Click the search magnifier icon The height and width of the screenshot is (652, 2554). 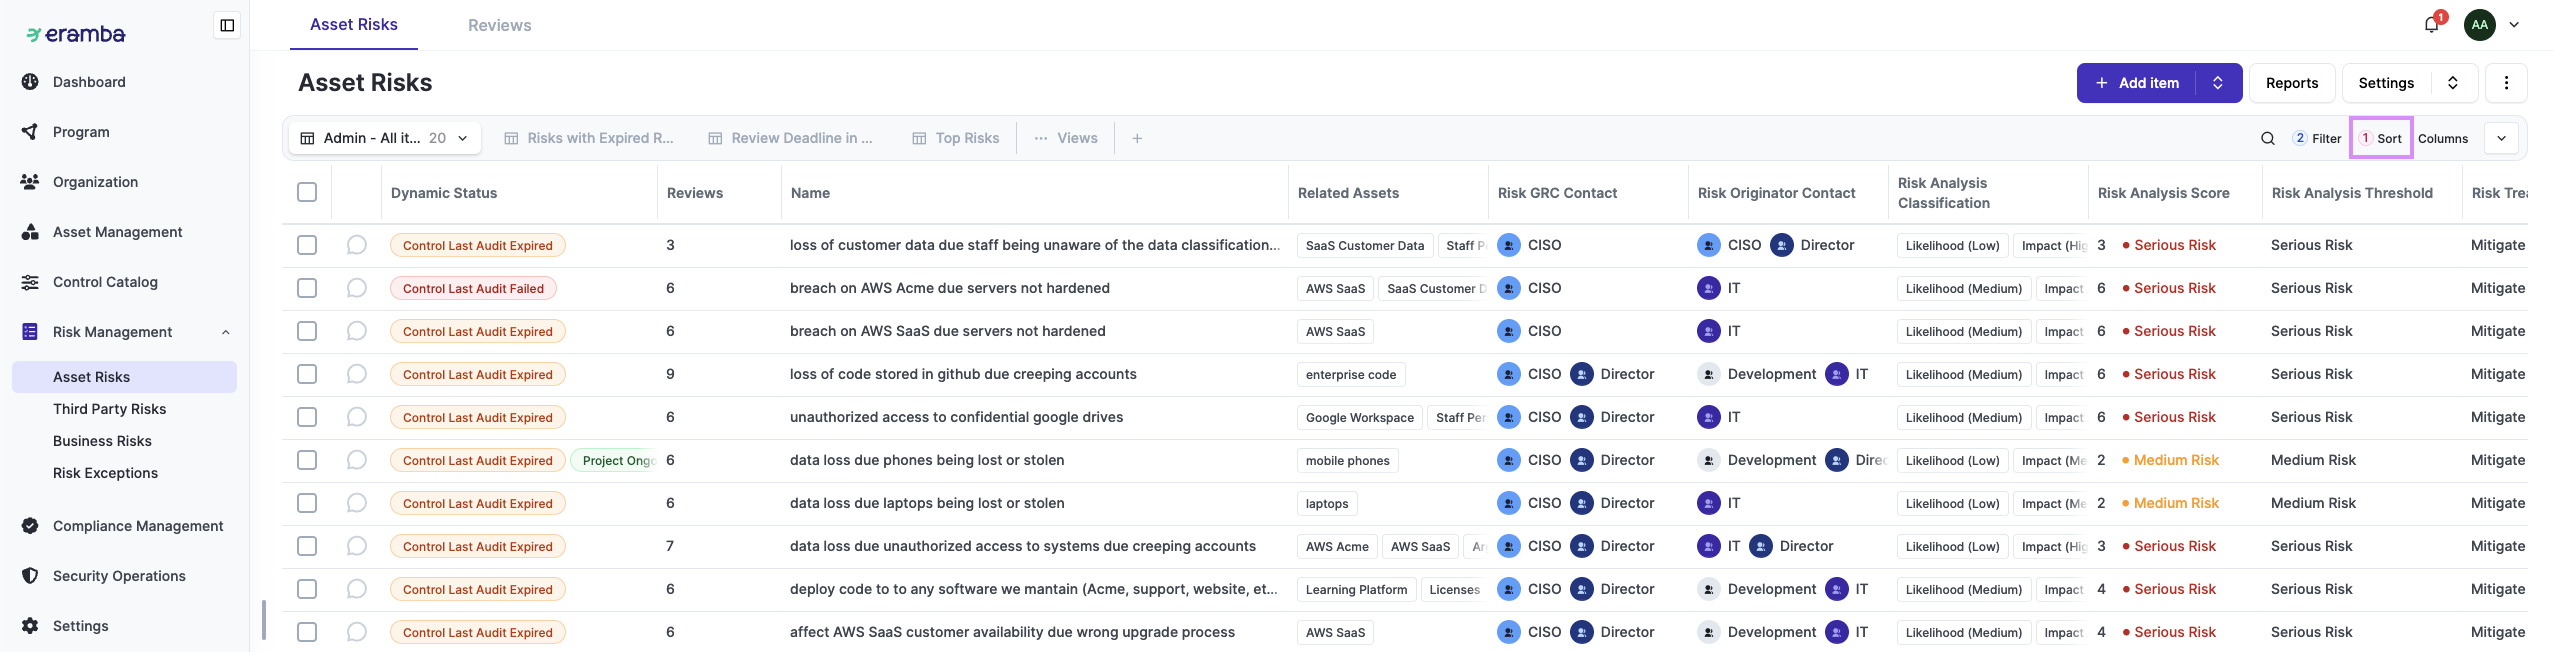click(x=2268, y=139)
